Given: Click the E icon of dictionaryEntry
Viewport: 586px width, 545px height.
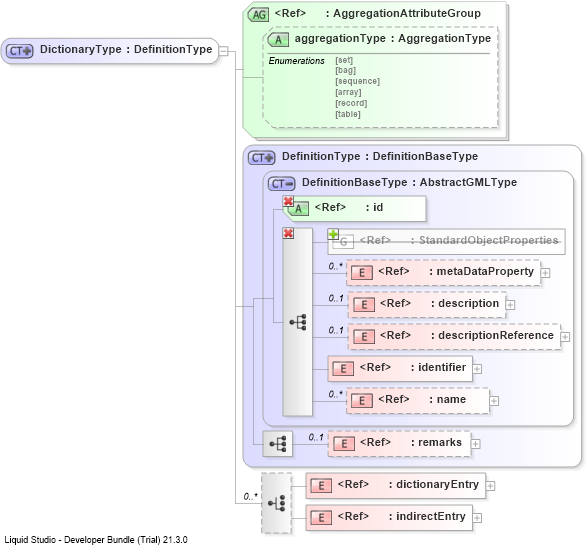Looking at the screenshot, I should point(321,486).
